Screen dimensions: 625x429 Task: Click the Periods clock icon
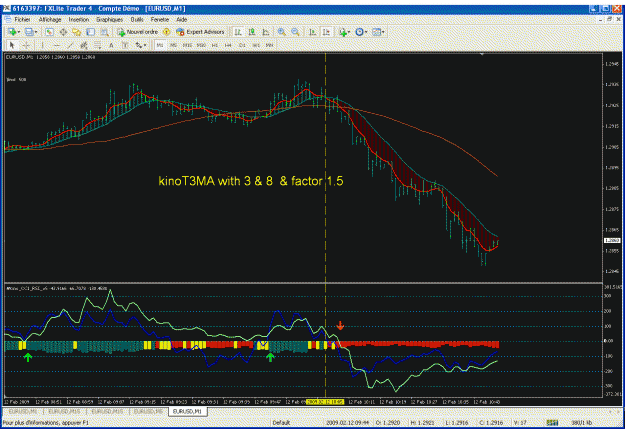click(359, 32)
